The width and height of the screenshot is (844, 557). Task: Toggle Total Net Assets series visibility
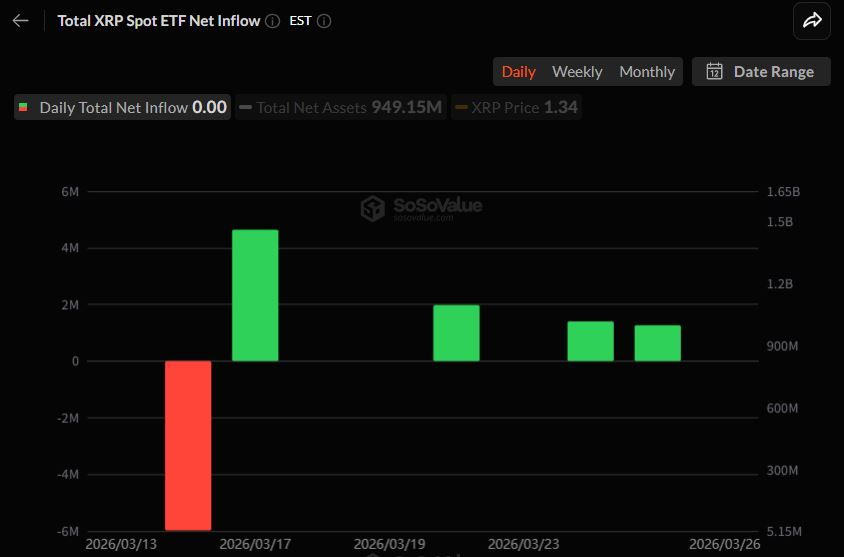point(340,108)
